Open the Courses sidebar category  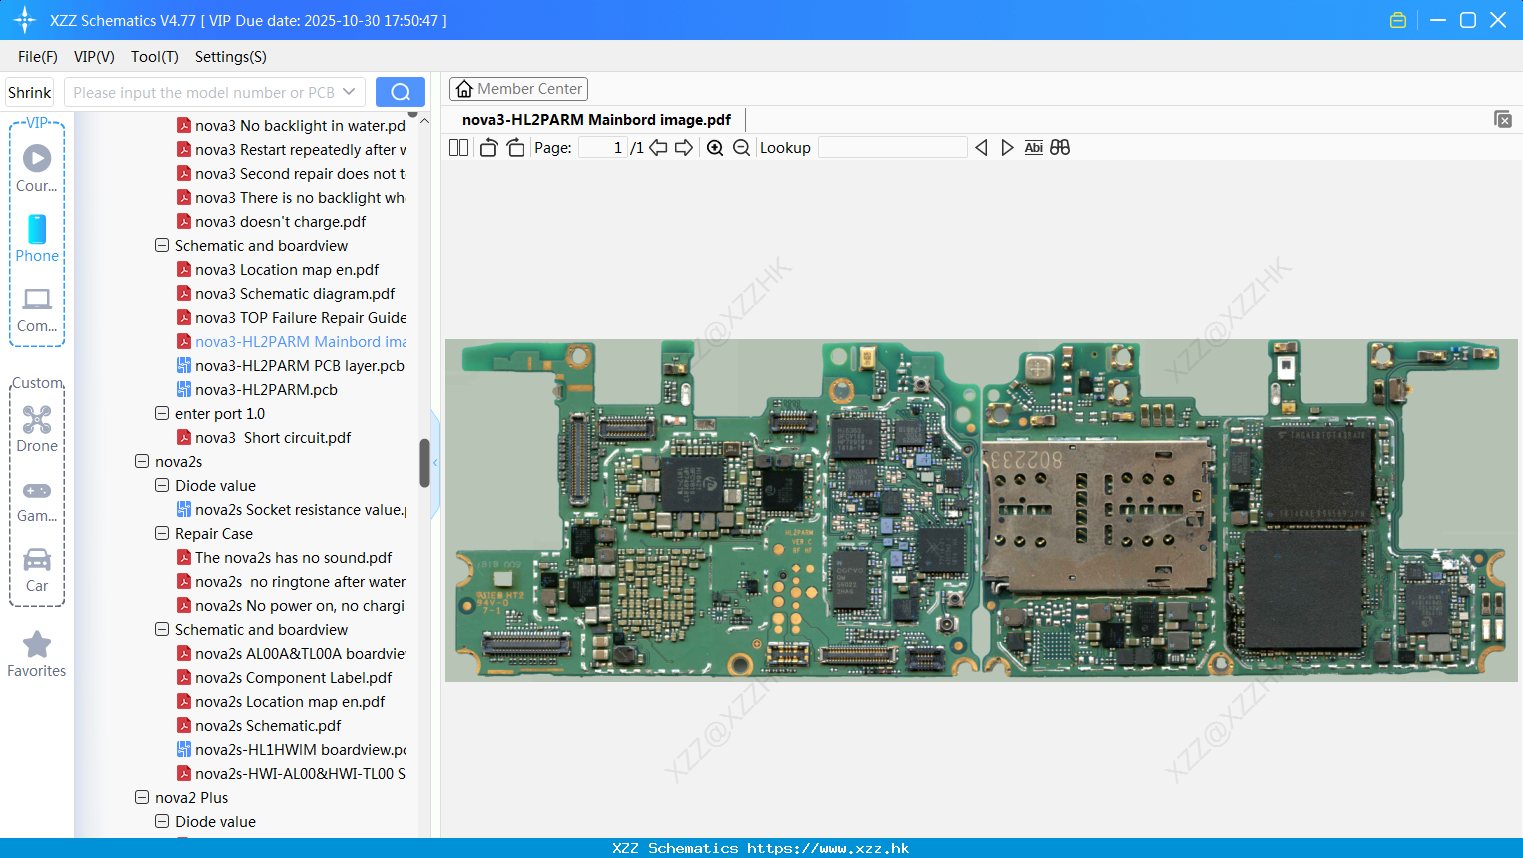pos(37,167)
